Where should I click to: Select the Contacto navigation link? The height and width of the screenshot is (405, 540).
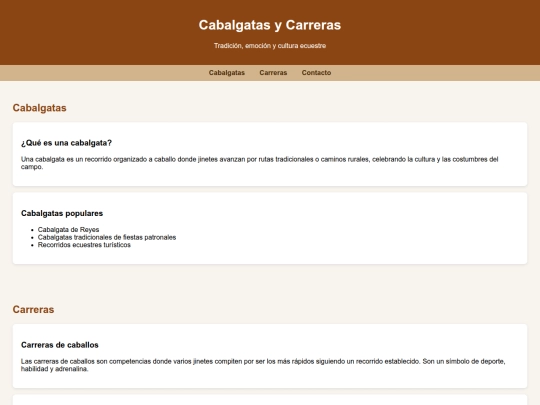[x=316, y=73]
